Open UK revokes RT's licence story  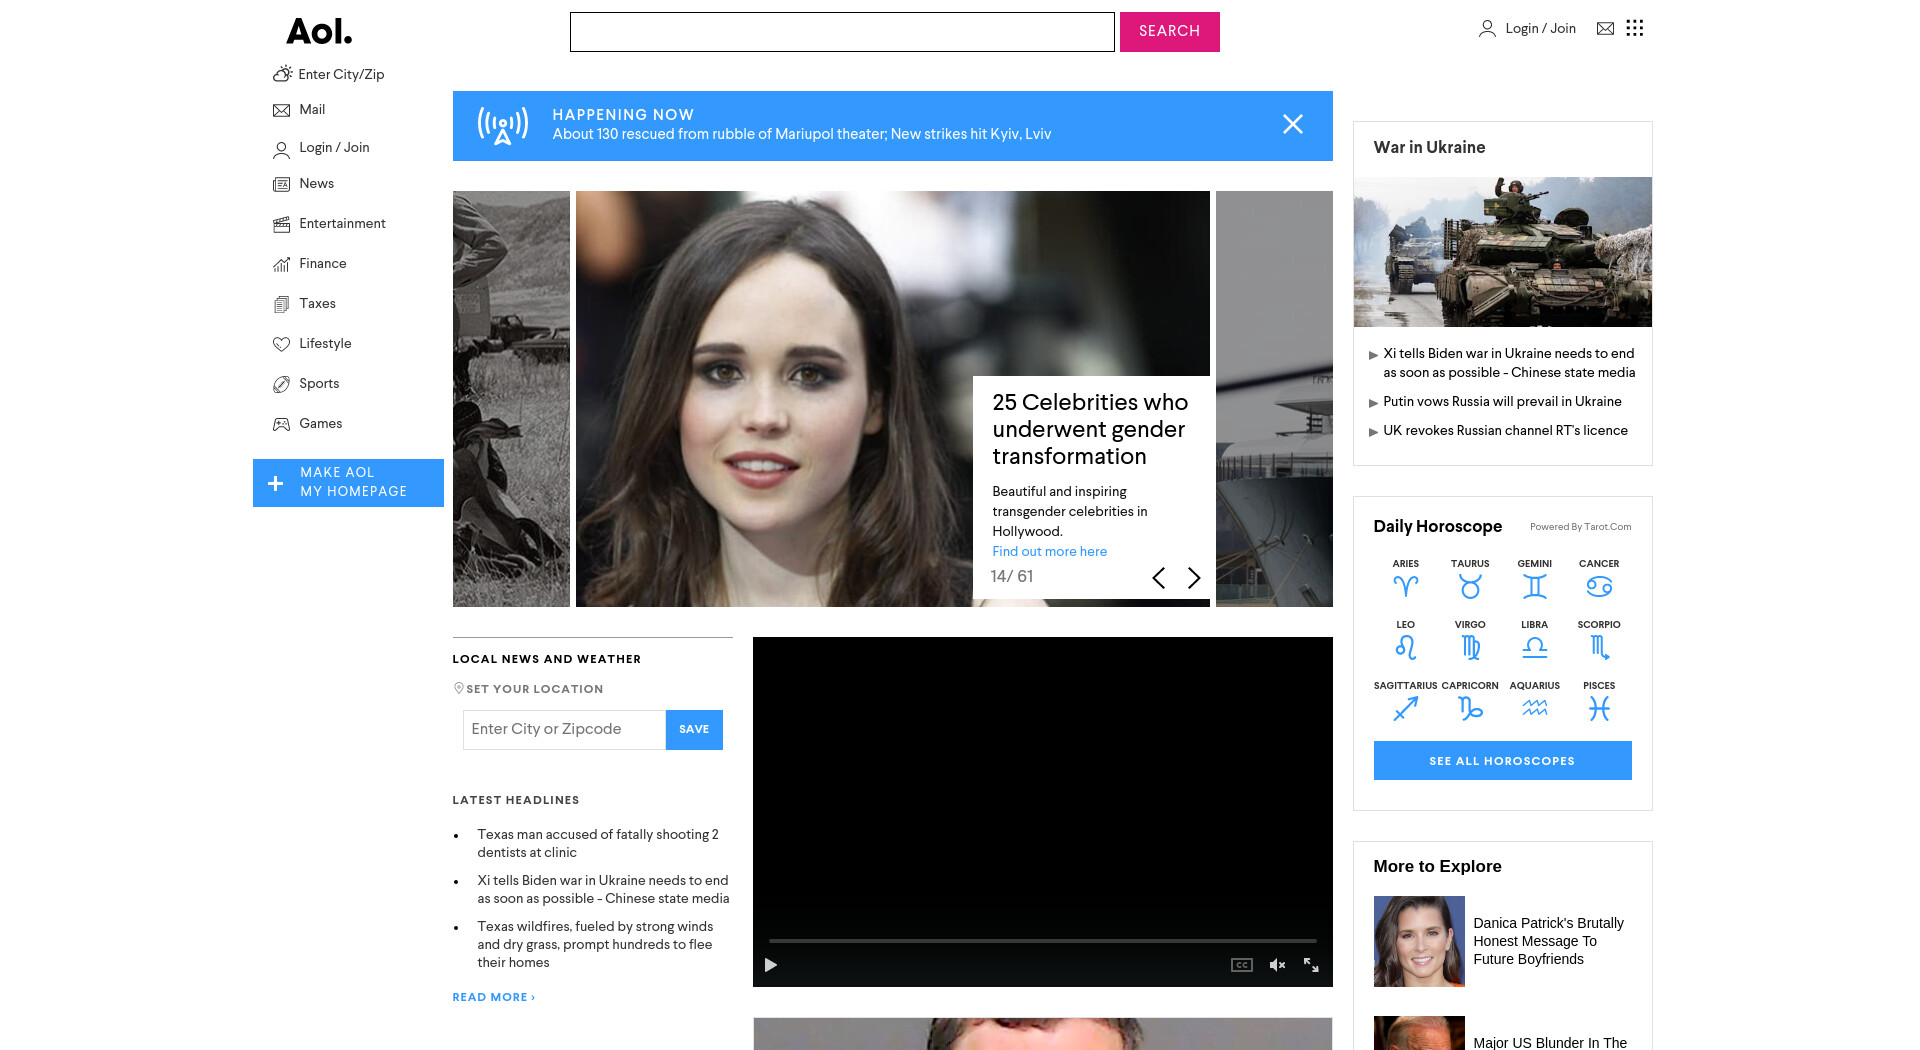pyautogui.click(x=1505, y=431)
